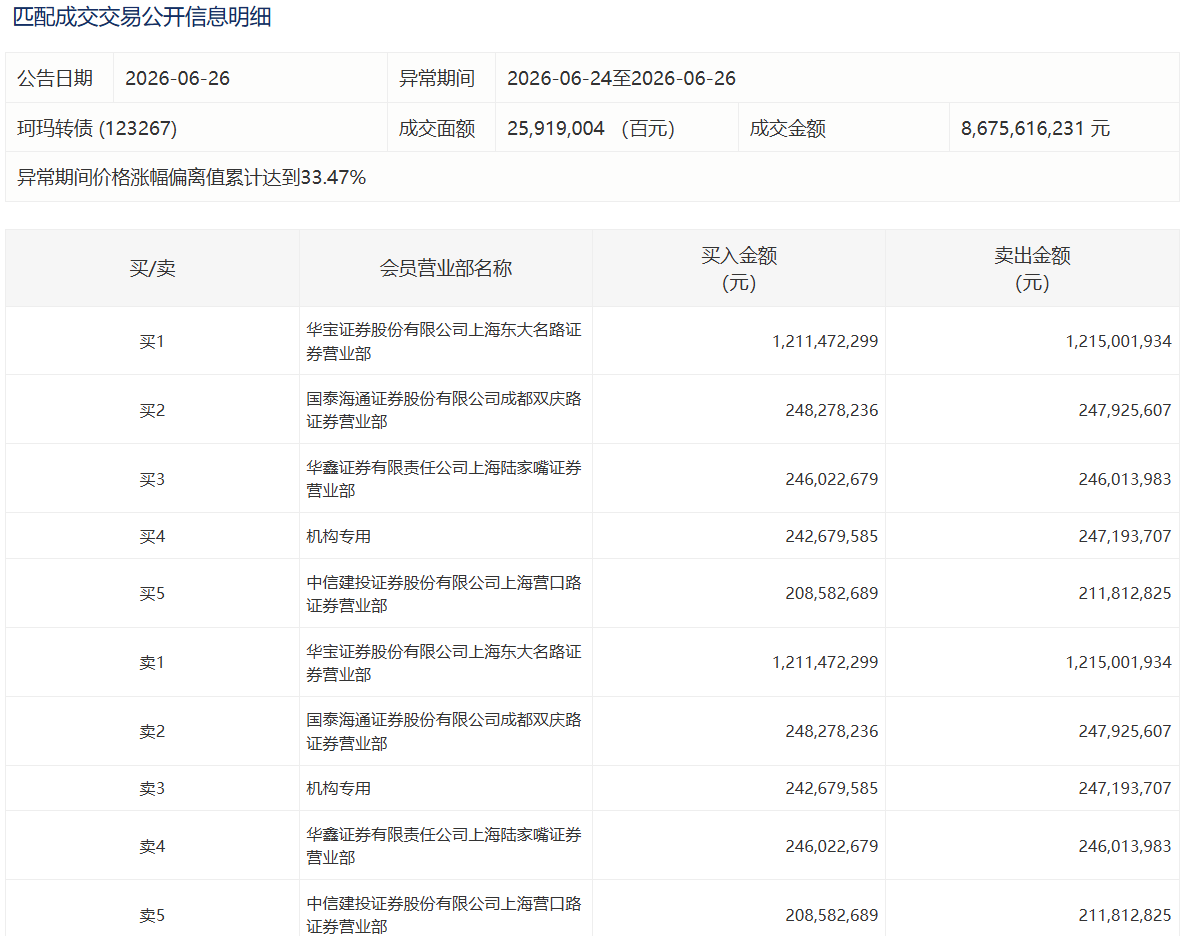Click 国泰海通证券 成都双庆路 name in 卖2 row
This screenshot has height=936, width=1185.
[x=444, y=731]
